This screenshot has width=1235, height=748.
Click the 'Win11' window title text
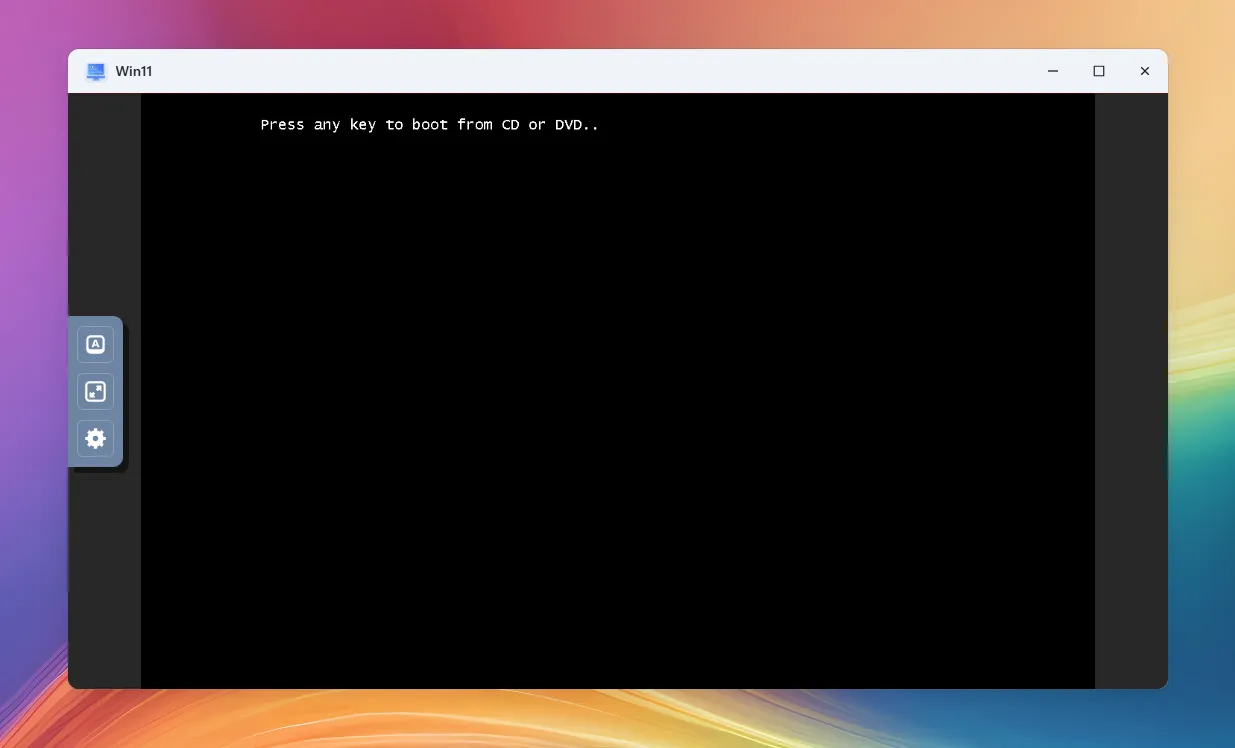(134, 71)
